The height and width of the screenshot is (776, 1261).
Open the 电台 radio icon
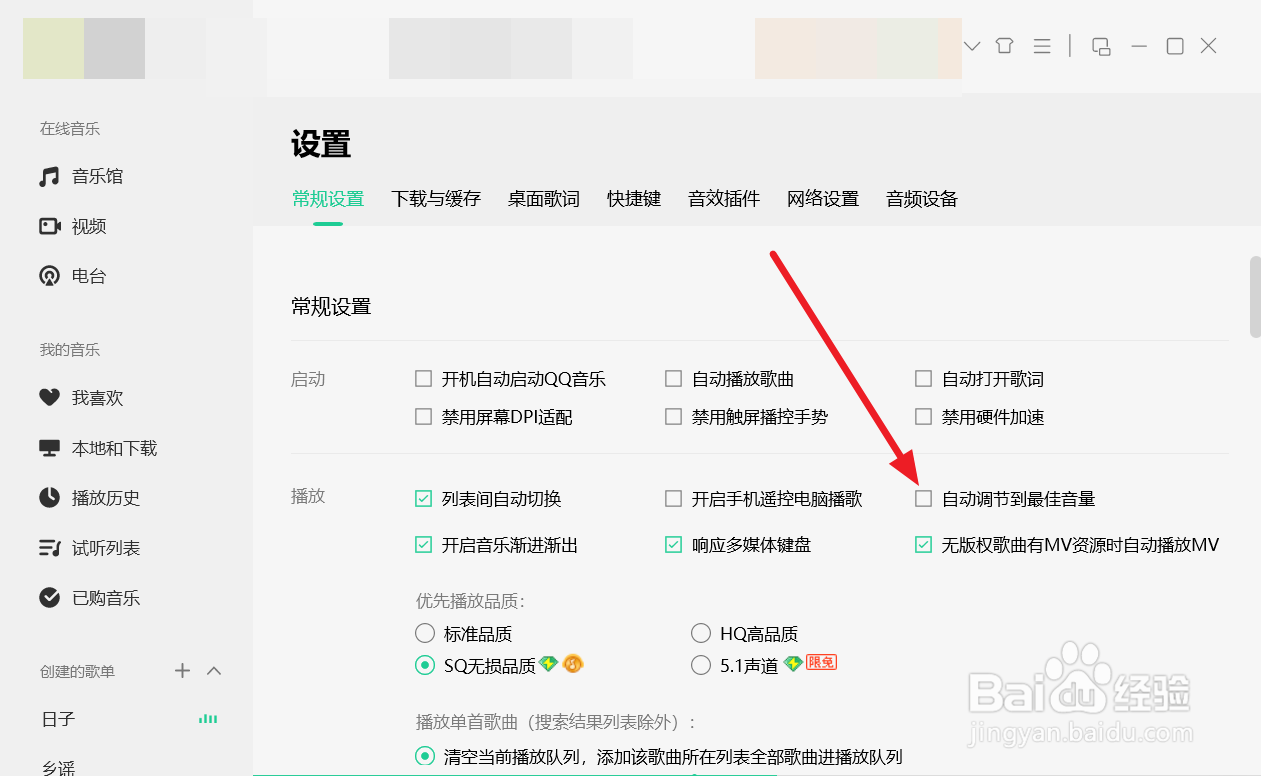[49, 276]
